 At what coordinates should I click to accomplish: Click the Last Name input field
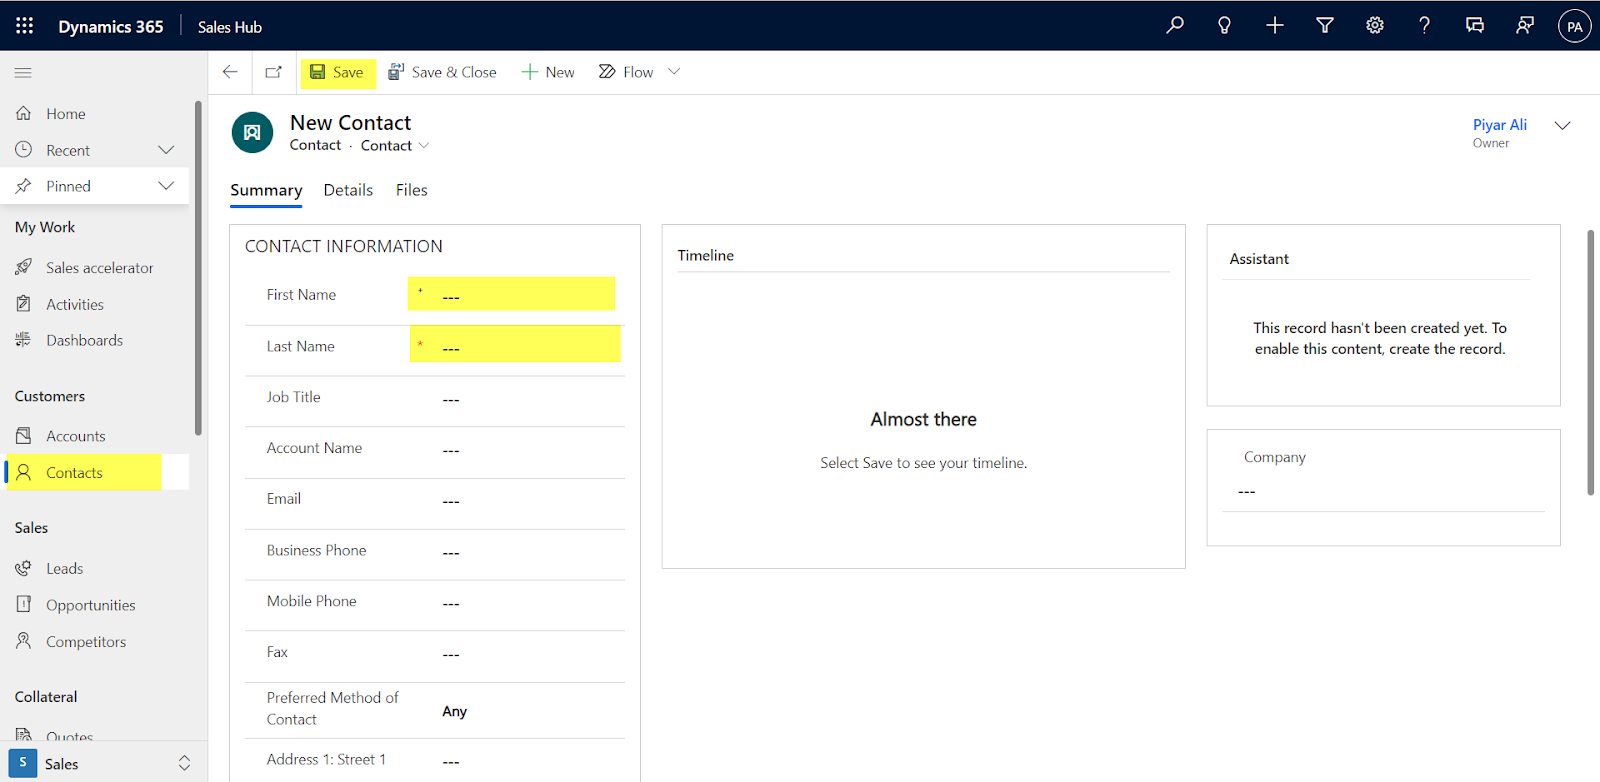click(x=515, y=345)
